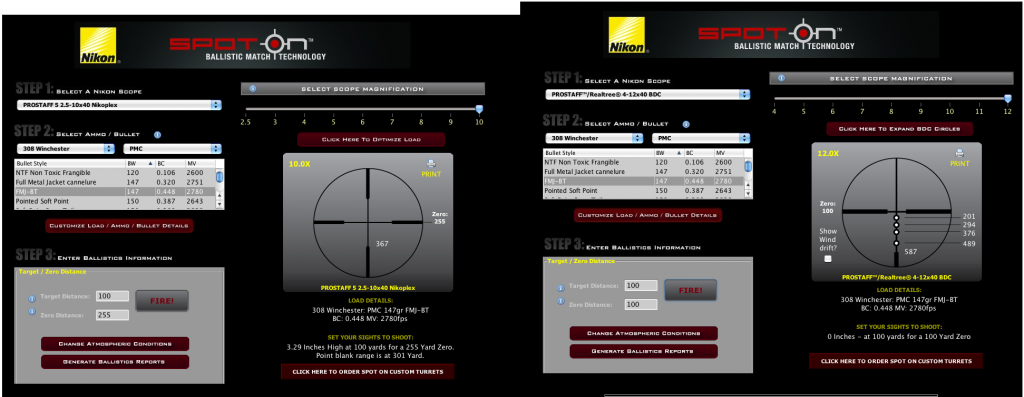Click the Bullet Style column header, left table
The image size is (1024, 397).
70,163
